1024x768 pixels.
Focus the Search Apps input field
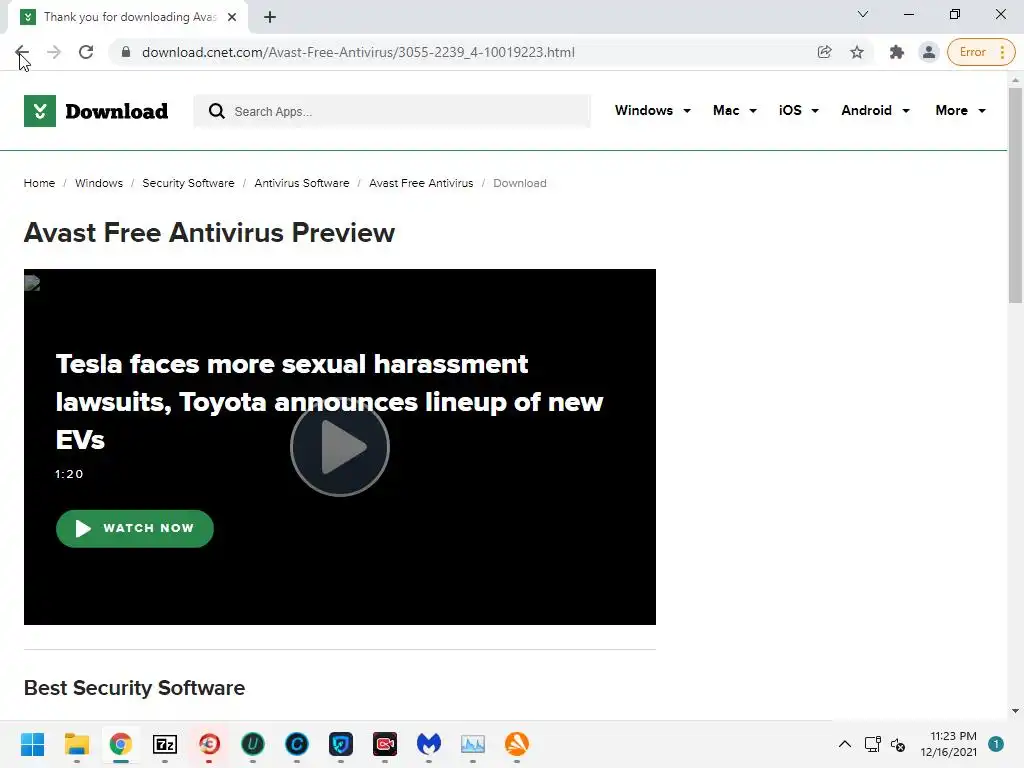(392, 111)
